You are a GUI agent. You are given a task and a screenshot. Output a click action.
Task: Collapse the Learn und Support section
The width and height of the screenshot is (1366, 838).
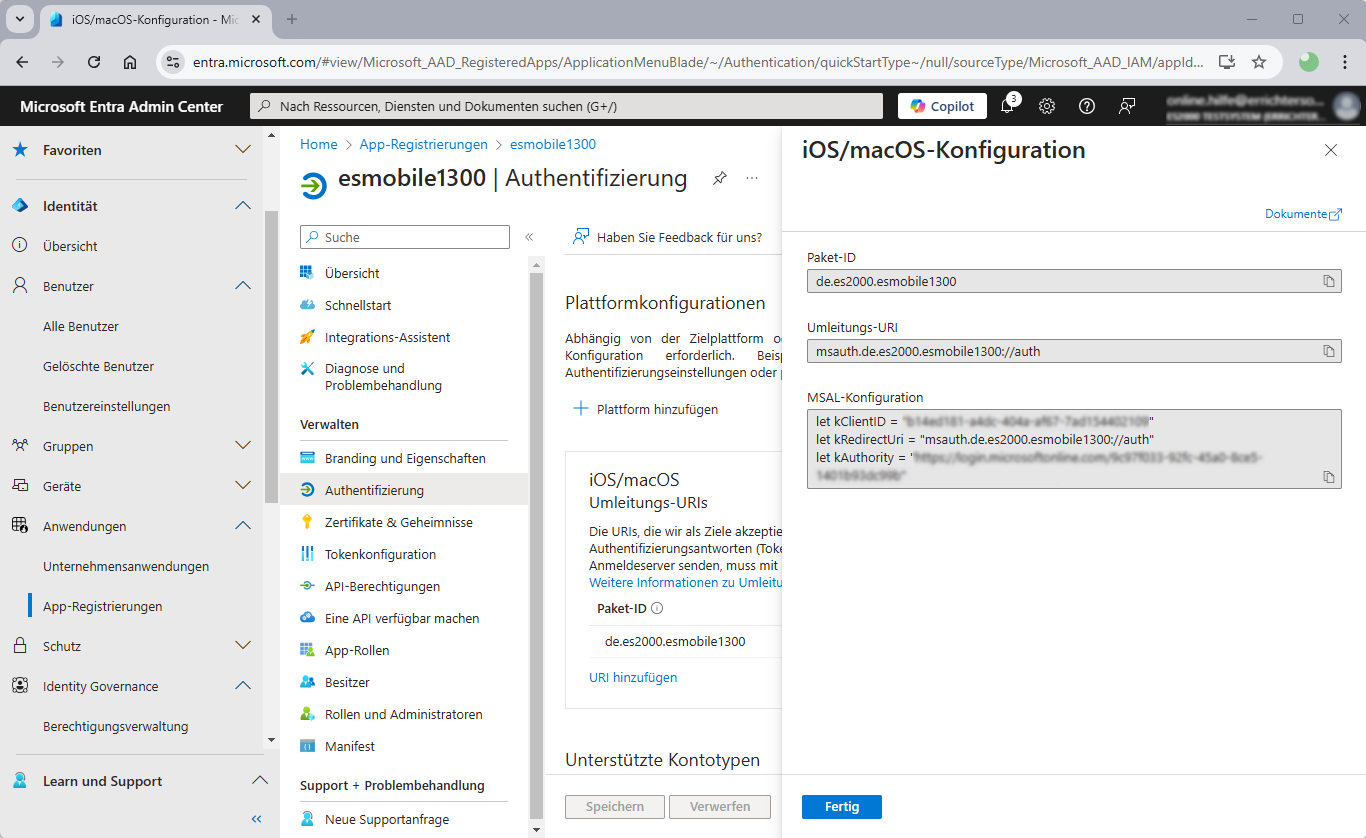point(259,781)
